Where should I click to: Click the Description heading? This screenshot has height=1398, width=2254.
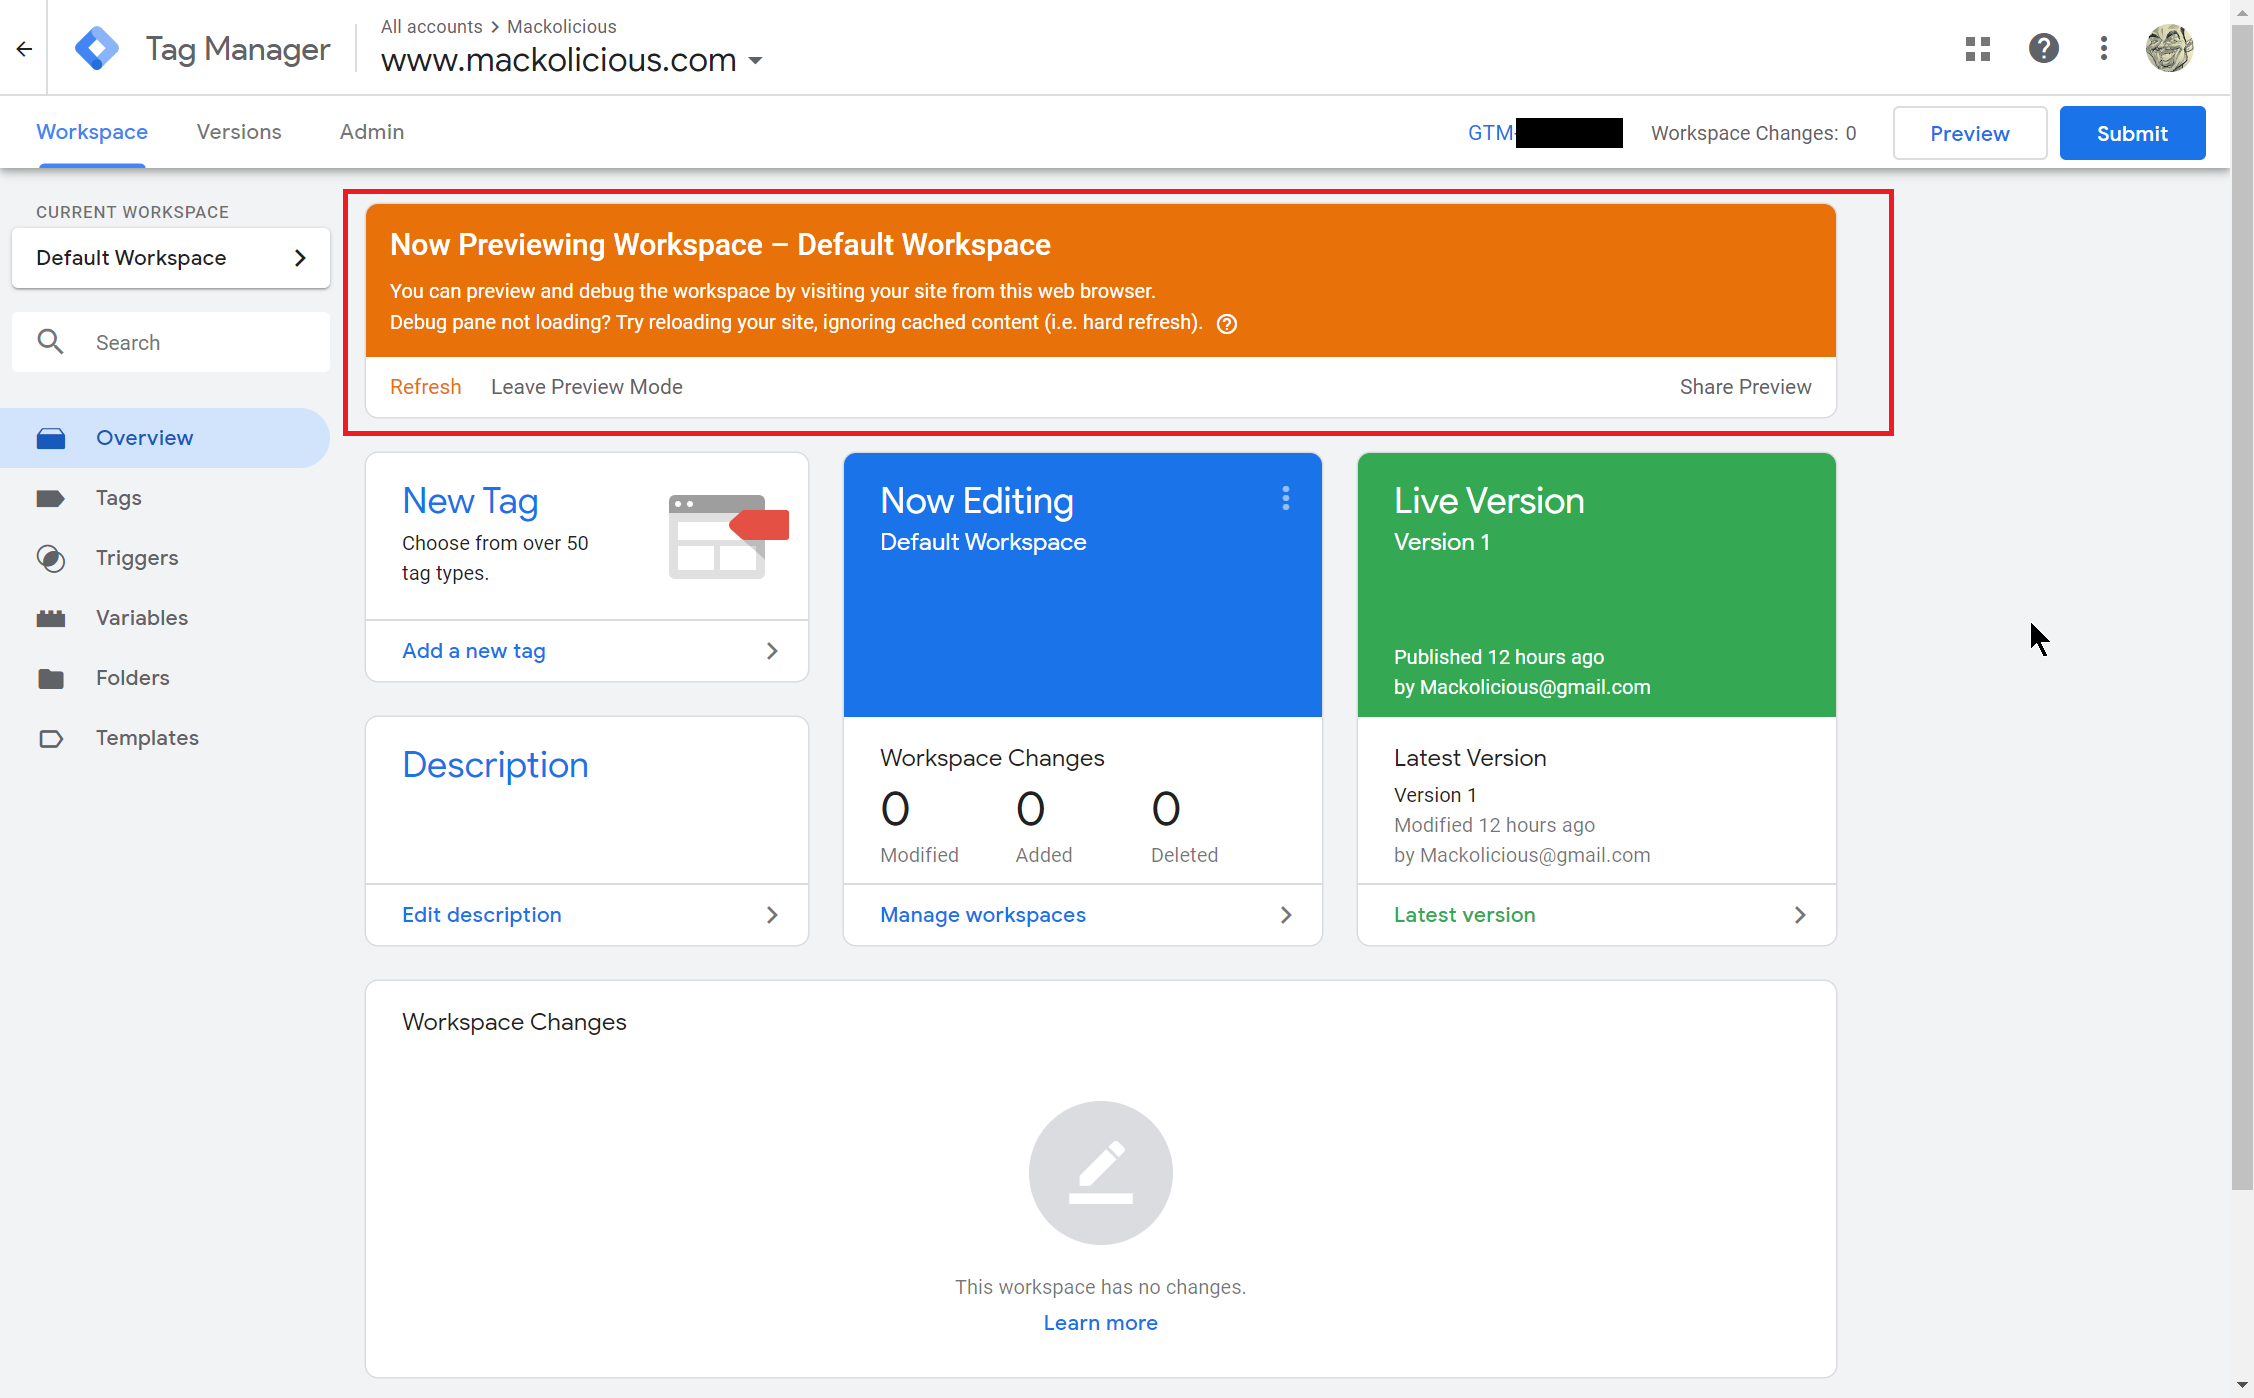495,765
